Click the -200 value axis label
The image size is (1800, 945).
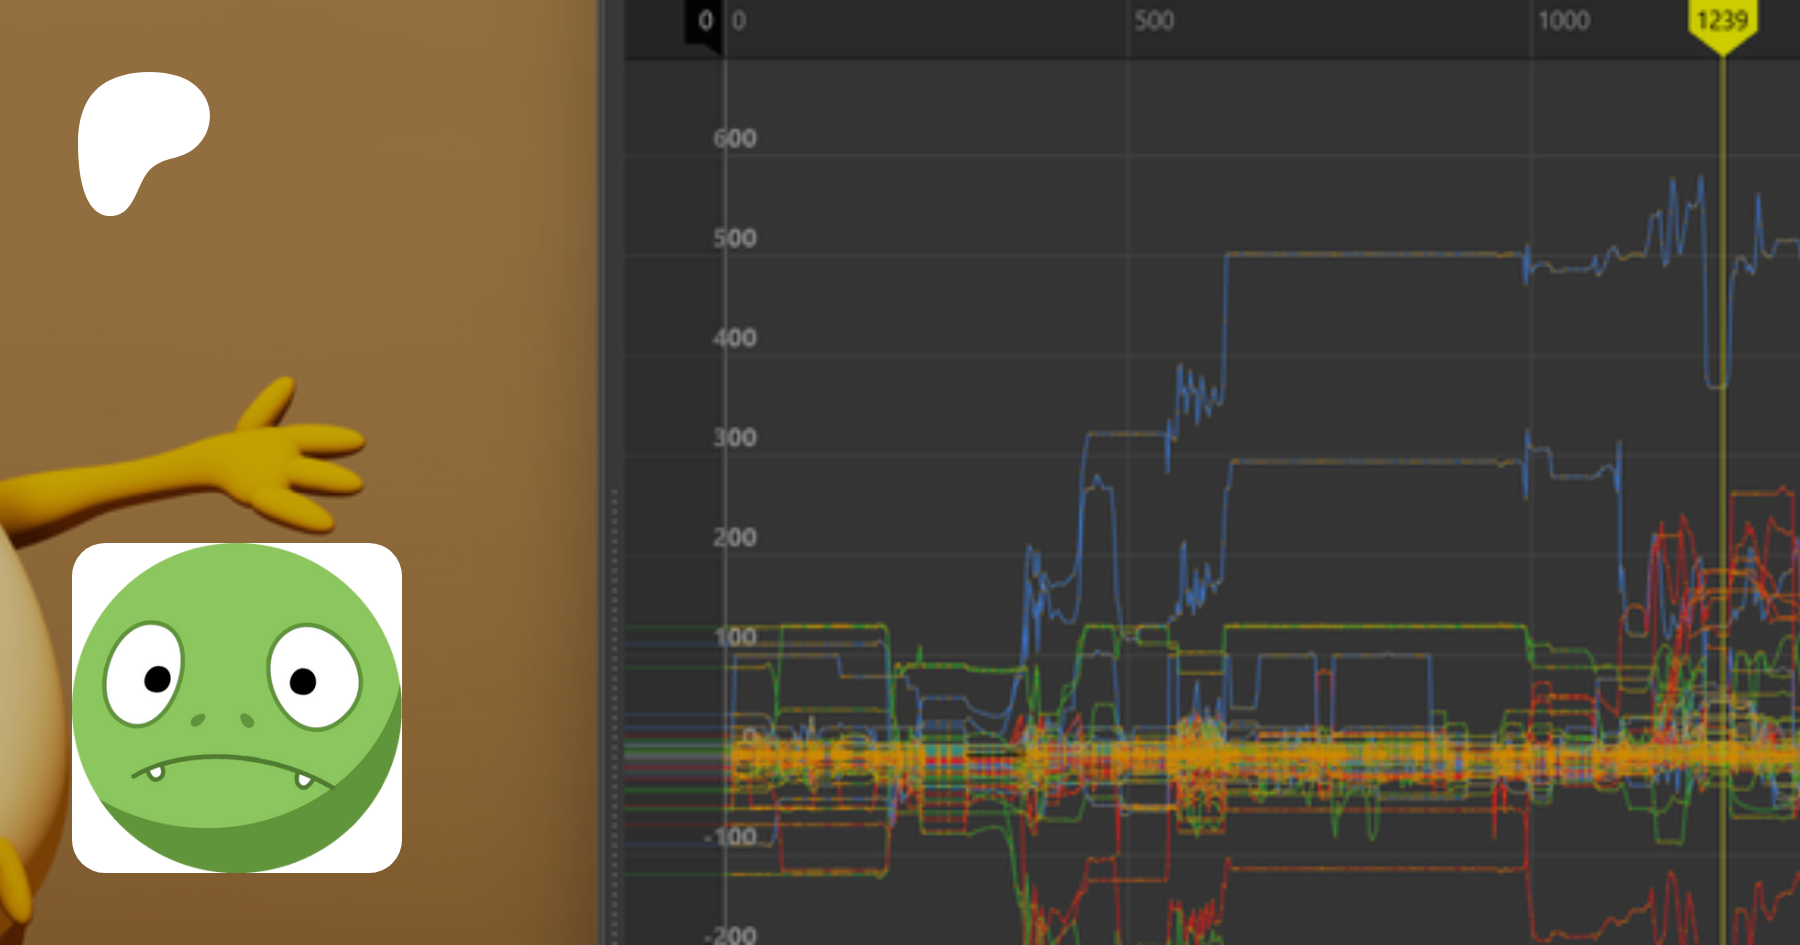point(731,935)
